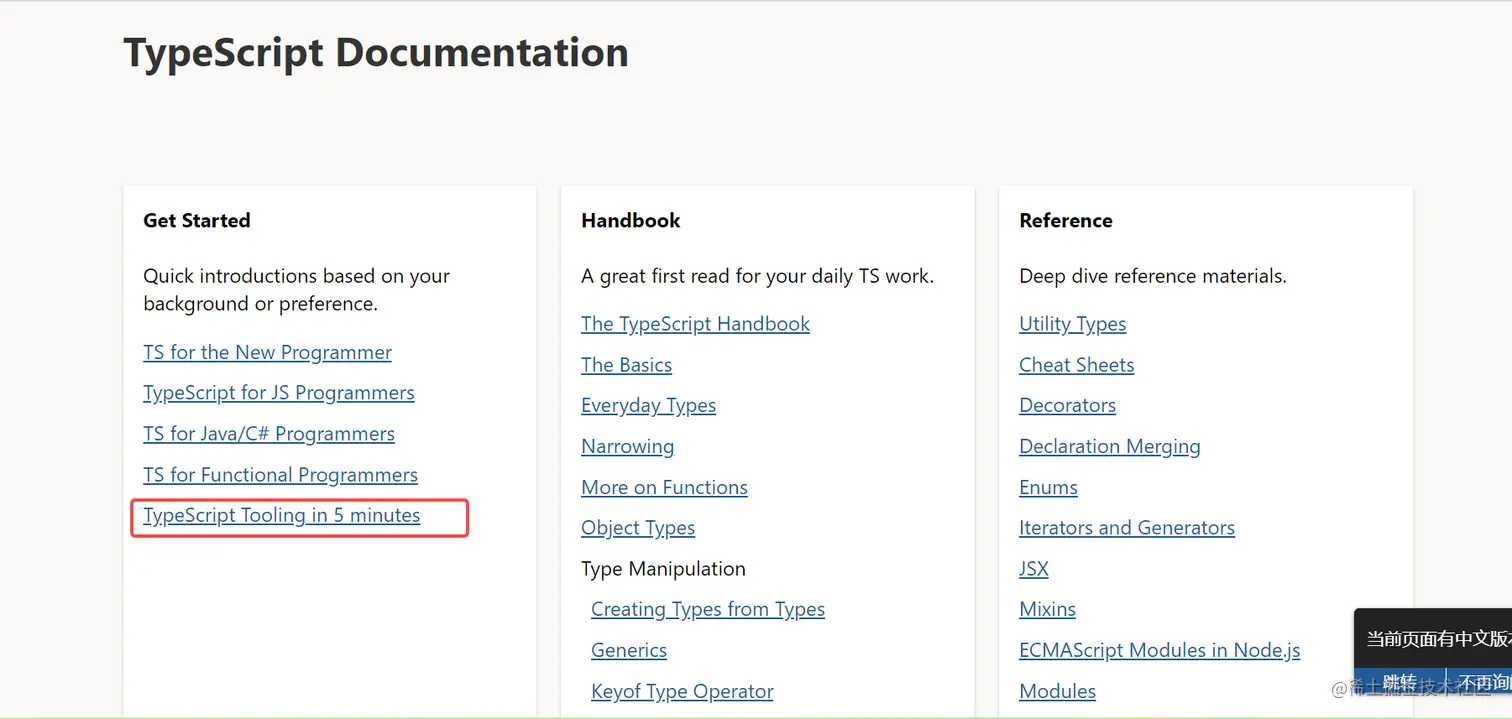This screenshot has height=719, width=1512.
Task: Open Modules reference link
Action: pos(1057,692)
